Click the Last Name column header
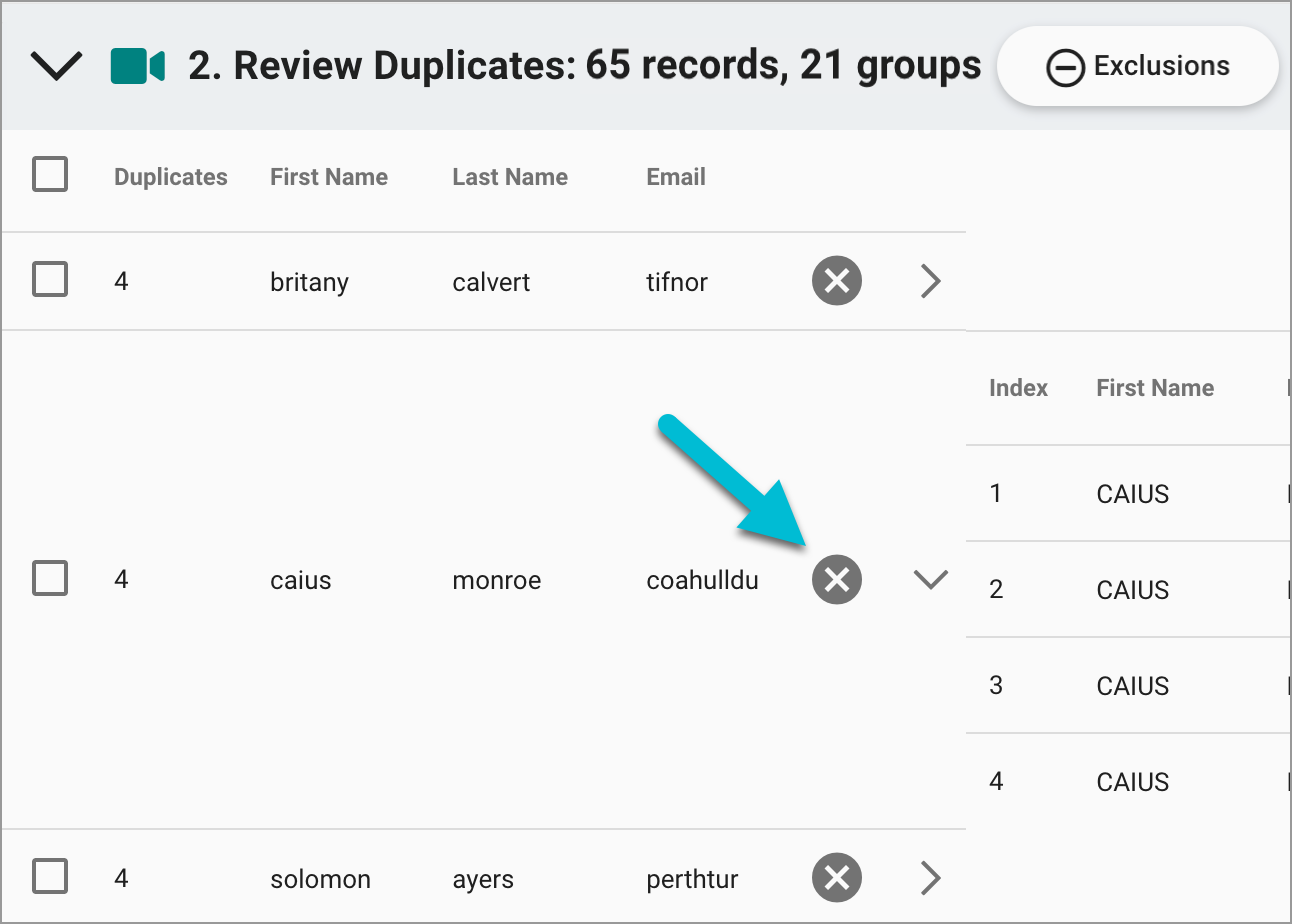Viewport: 1292px width, 924px height. (x=510, y=176)
